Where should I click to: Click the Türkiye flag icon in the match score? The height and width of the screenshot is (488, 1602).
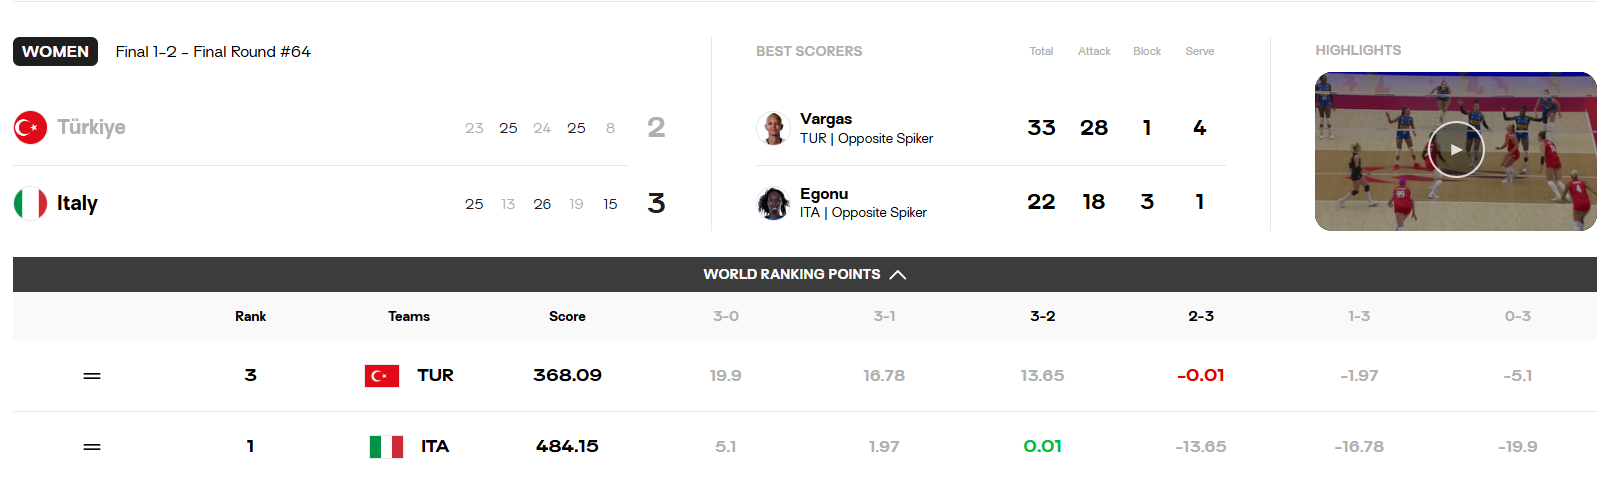pos(30,127)
